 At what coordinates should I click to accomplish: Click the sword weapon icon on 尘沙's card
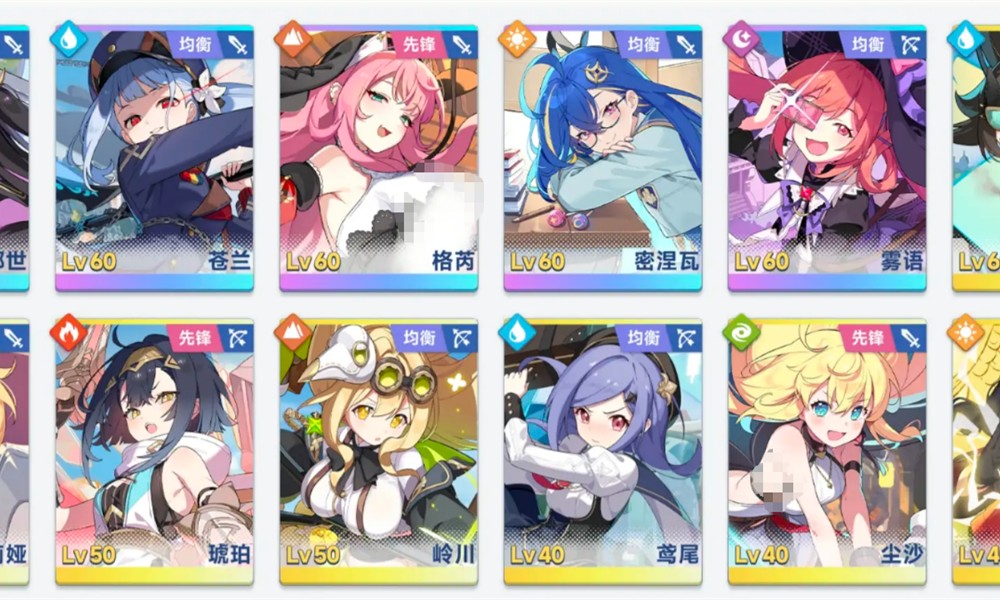(909, 338)
